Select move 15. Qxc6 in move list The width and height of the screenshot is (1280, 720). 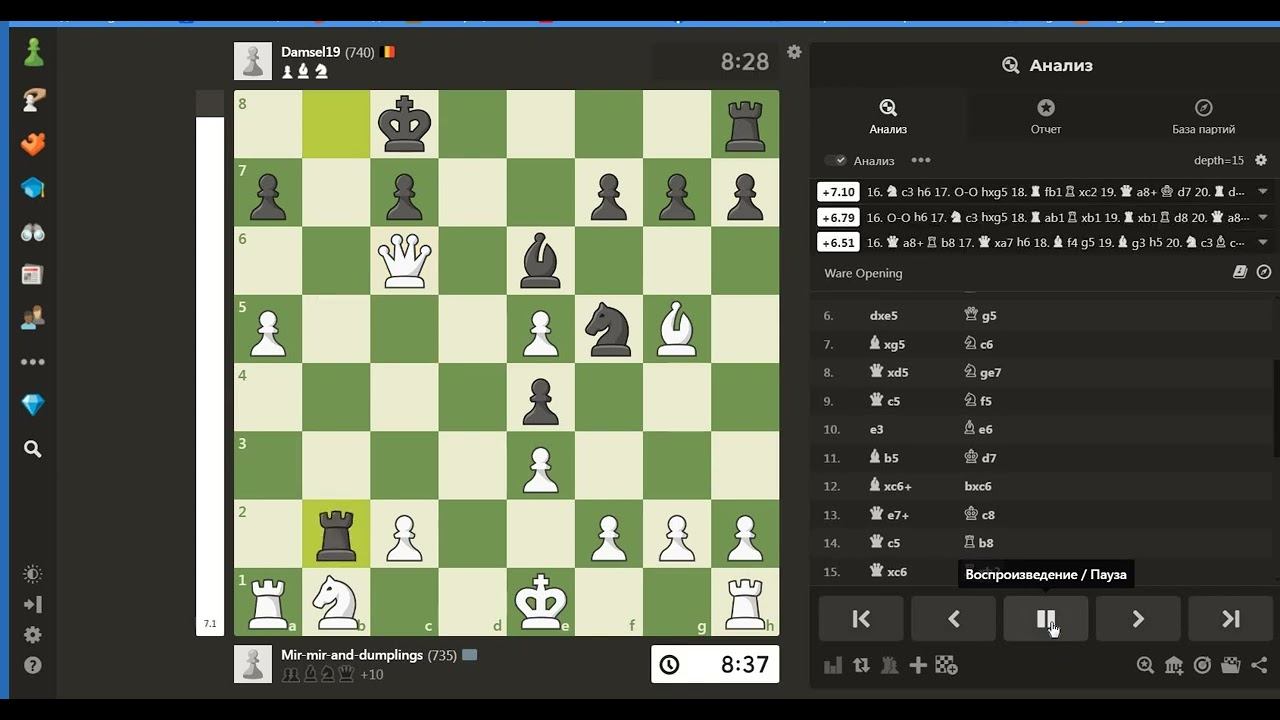point(888,571)
